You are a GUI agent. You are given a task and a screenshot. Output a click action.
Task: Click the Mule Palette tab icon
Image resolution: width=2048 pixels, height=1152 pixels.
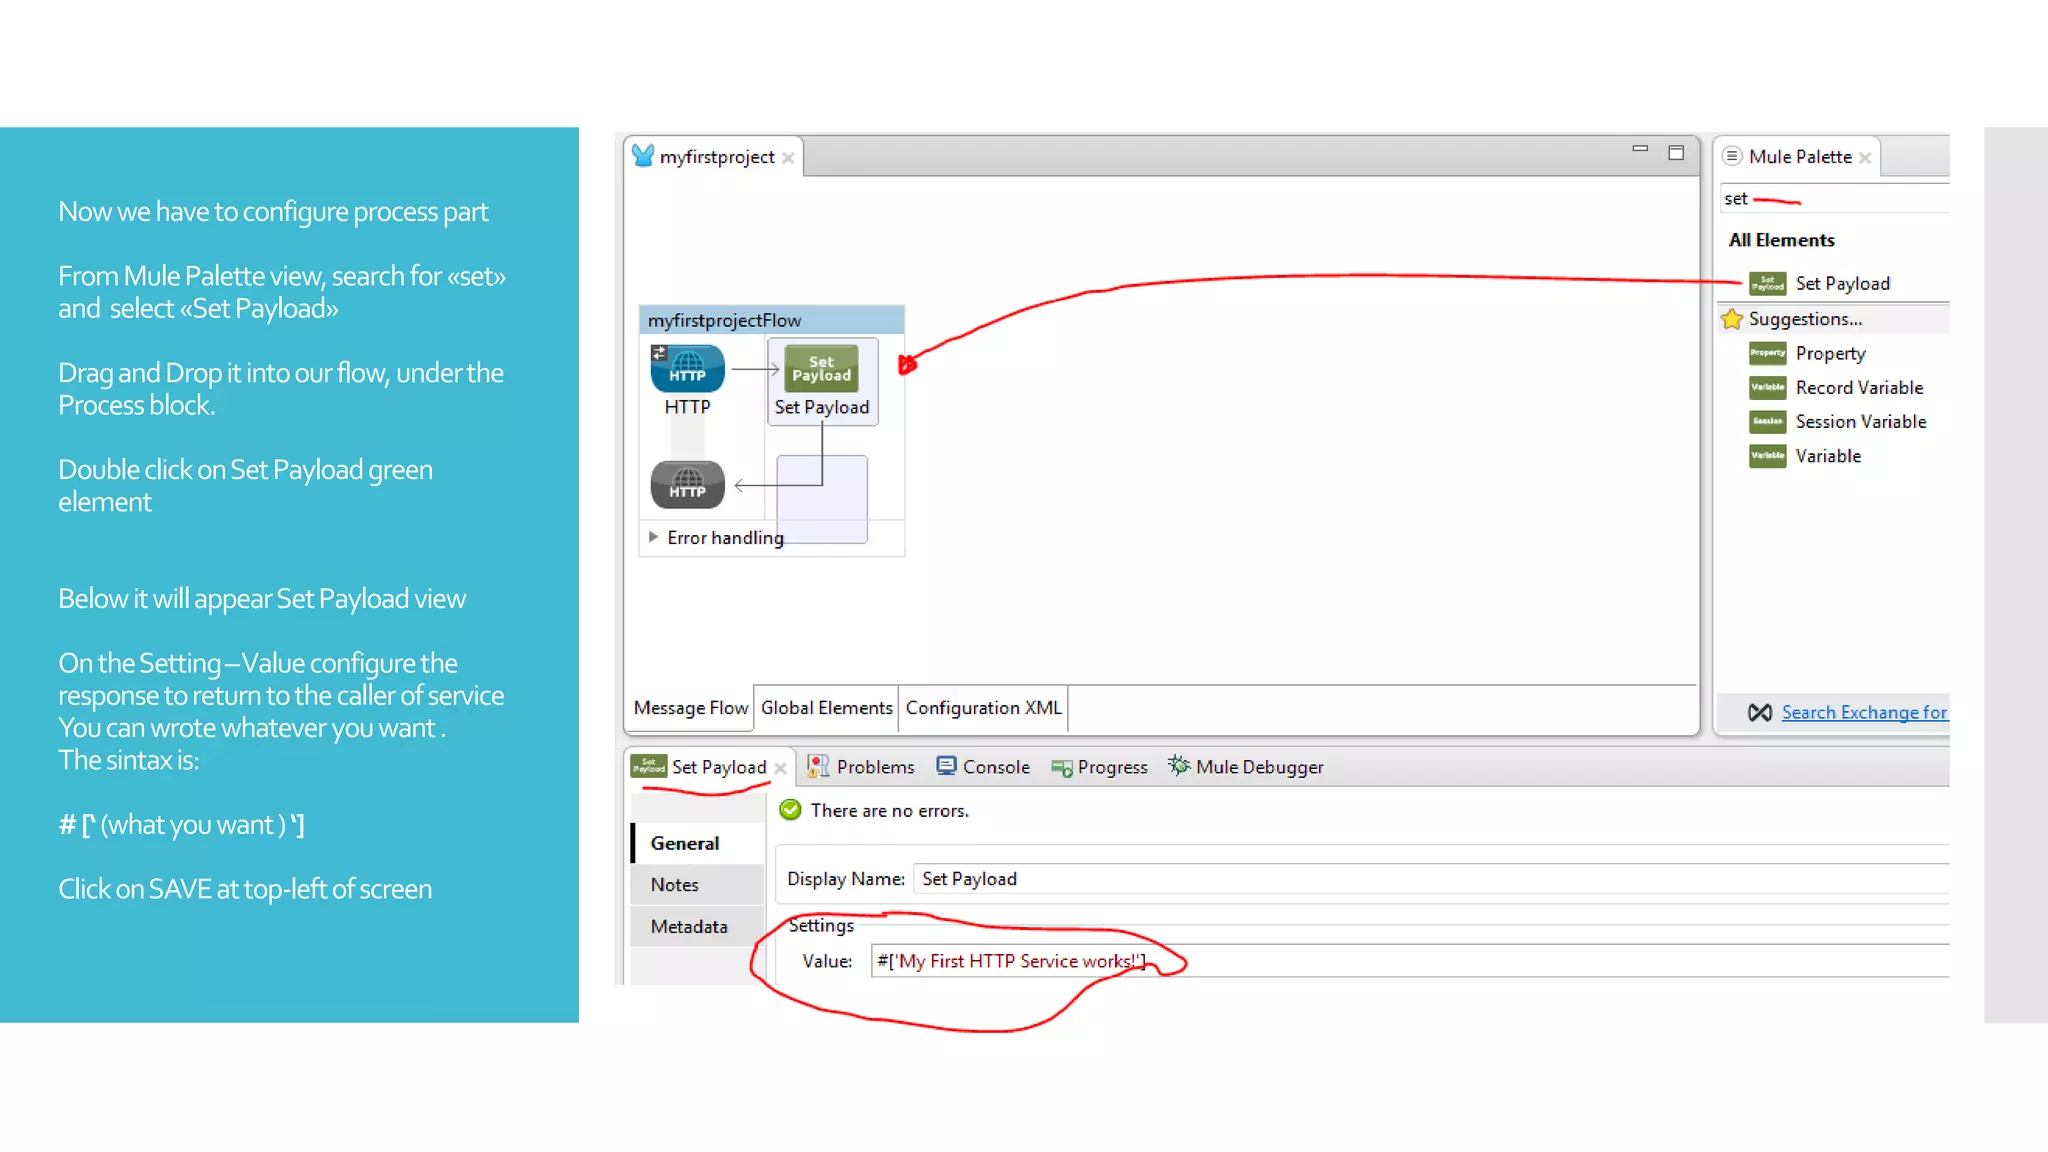[x=1732, y=156]
